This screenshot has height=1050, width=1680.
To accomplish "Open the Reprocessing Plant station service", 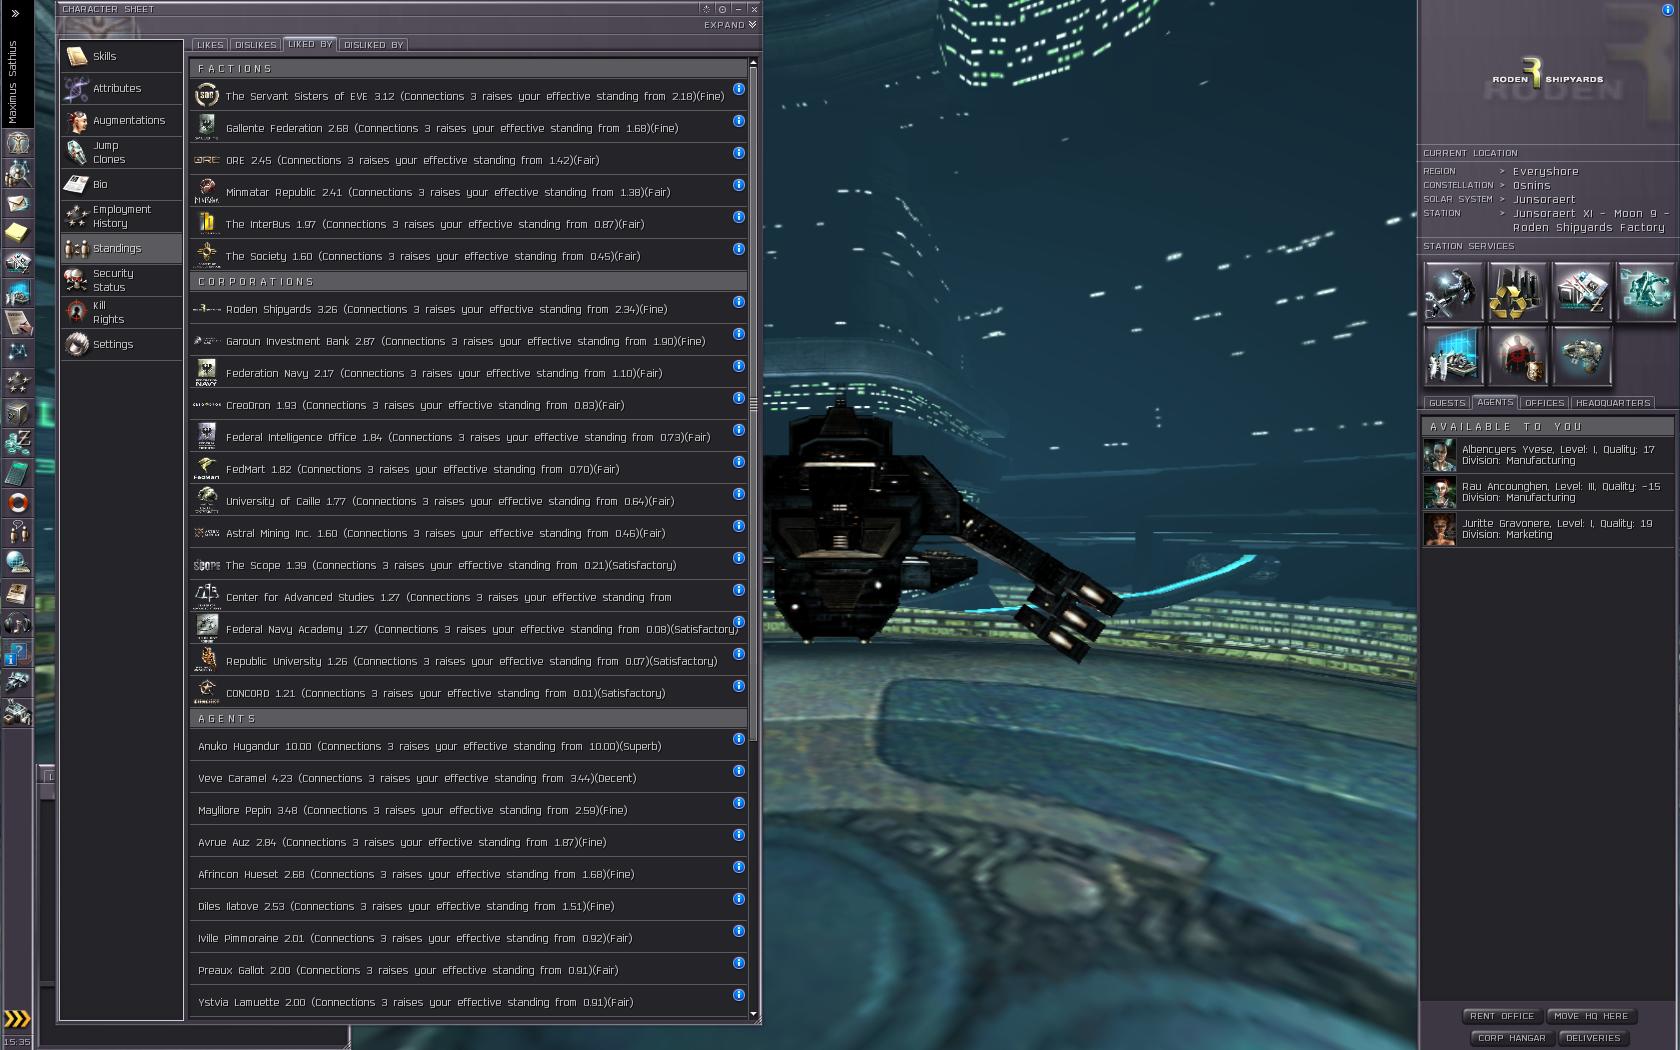I will coord(1517,291).
